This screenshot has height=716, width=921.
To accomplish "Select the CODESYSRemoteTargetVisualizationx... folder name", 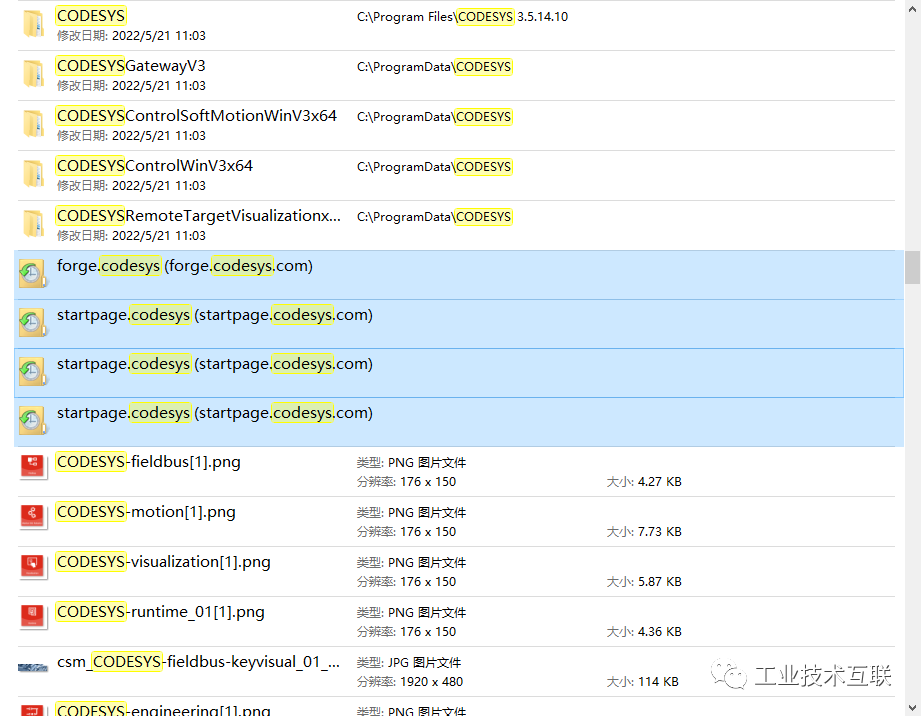I will click(199, 216).
